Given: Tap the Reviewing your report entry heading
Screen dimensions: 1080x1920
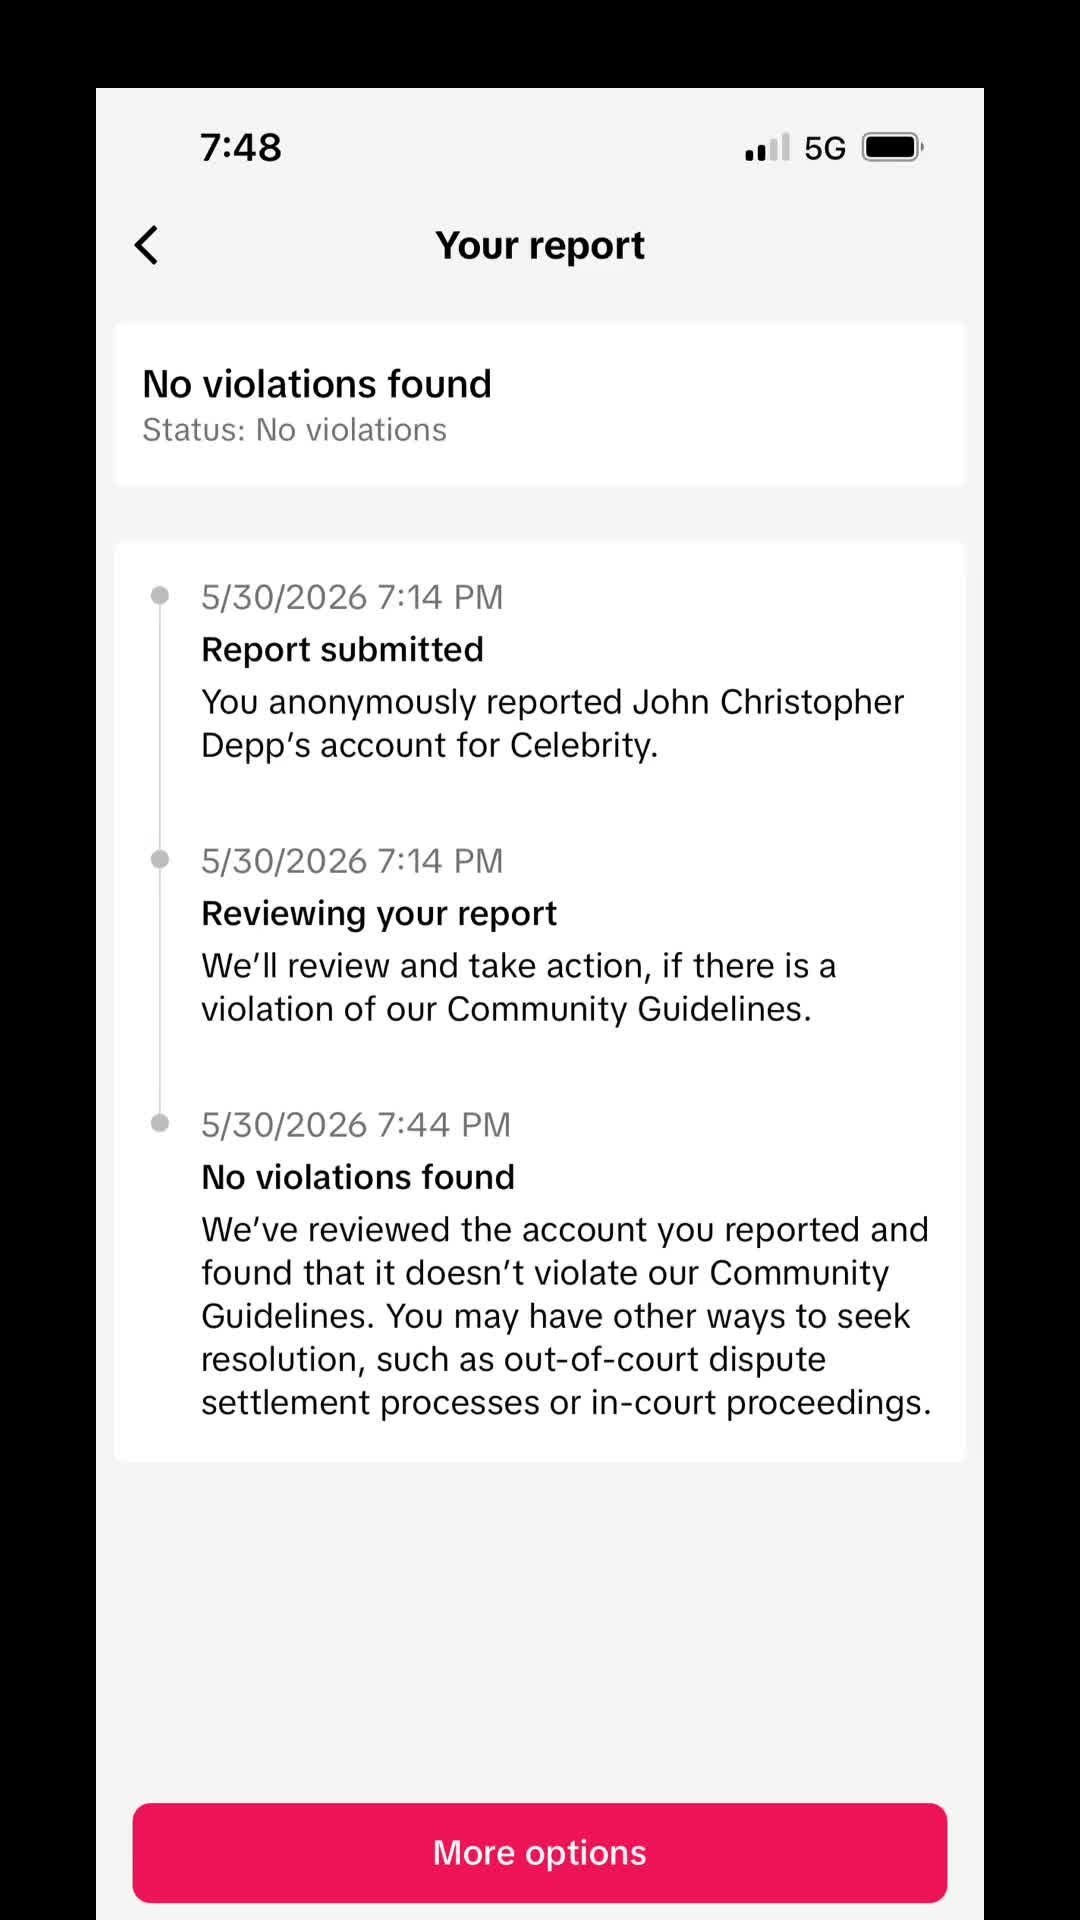Looking at the screenshot, I should (x=379, y=913).
